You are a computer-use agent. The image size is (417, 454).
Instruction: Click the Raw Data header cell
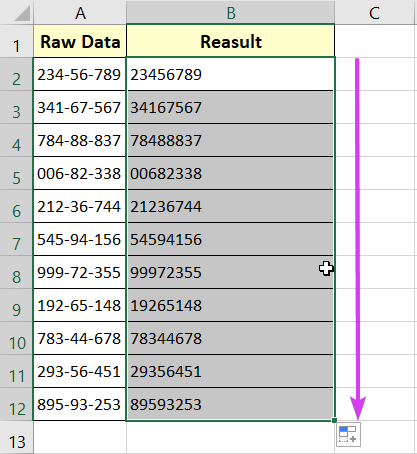coord(80,41)
